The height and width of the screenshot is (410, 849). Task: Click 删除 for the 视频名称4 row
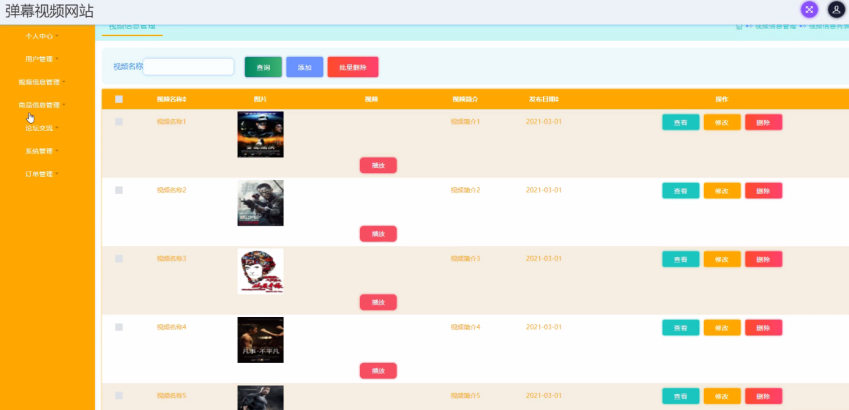point(763,328)
